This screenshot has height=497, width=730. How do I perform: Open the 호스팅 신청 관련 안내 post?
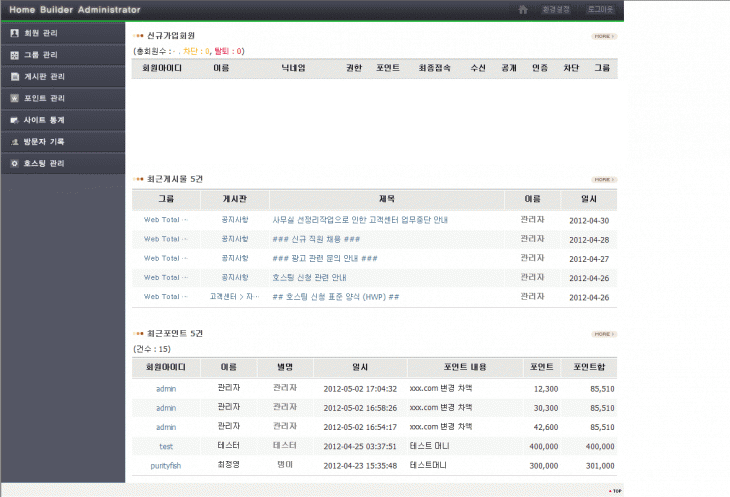pyautogui.click(x=309, y=277)
